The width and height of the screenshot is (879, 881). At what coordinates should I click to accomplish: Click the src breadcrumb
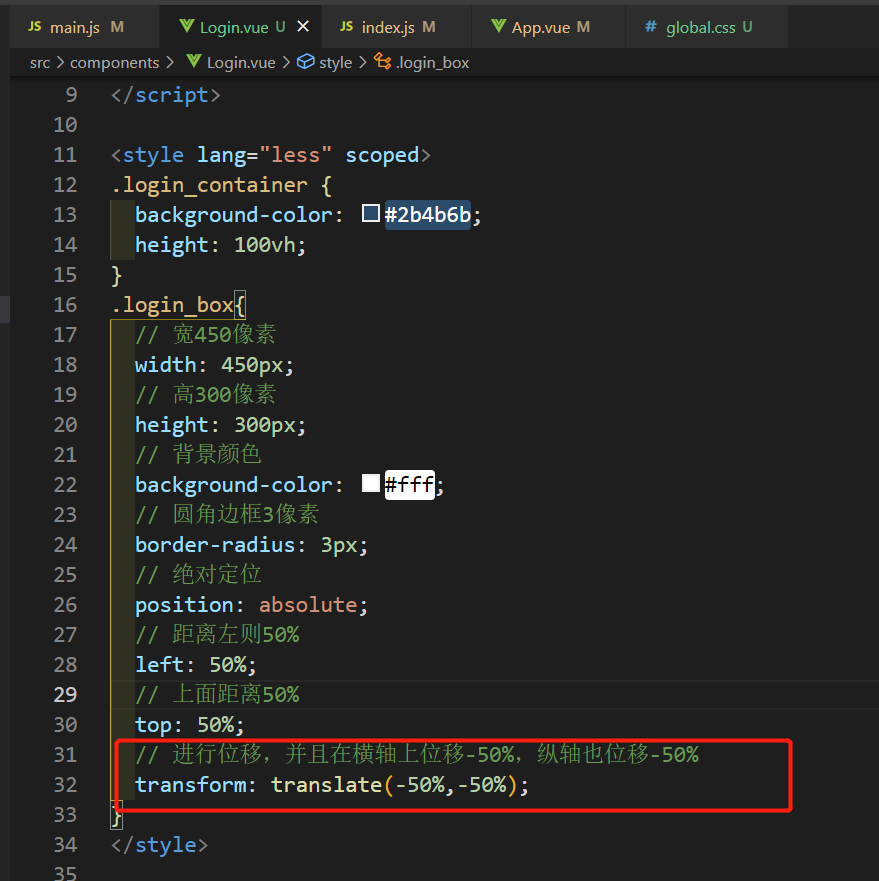[x=40, y=62]
